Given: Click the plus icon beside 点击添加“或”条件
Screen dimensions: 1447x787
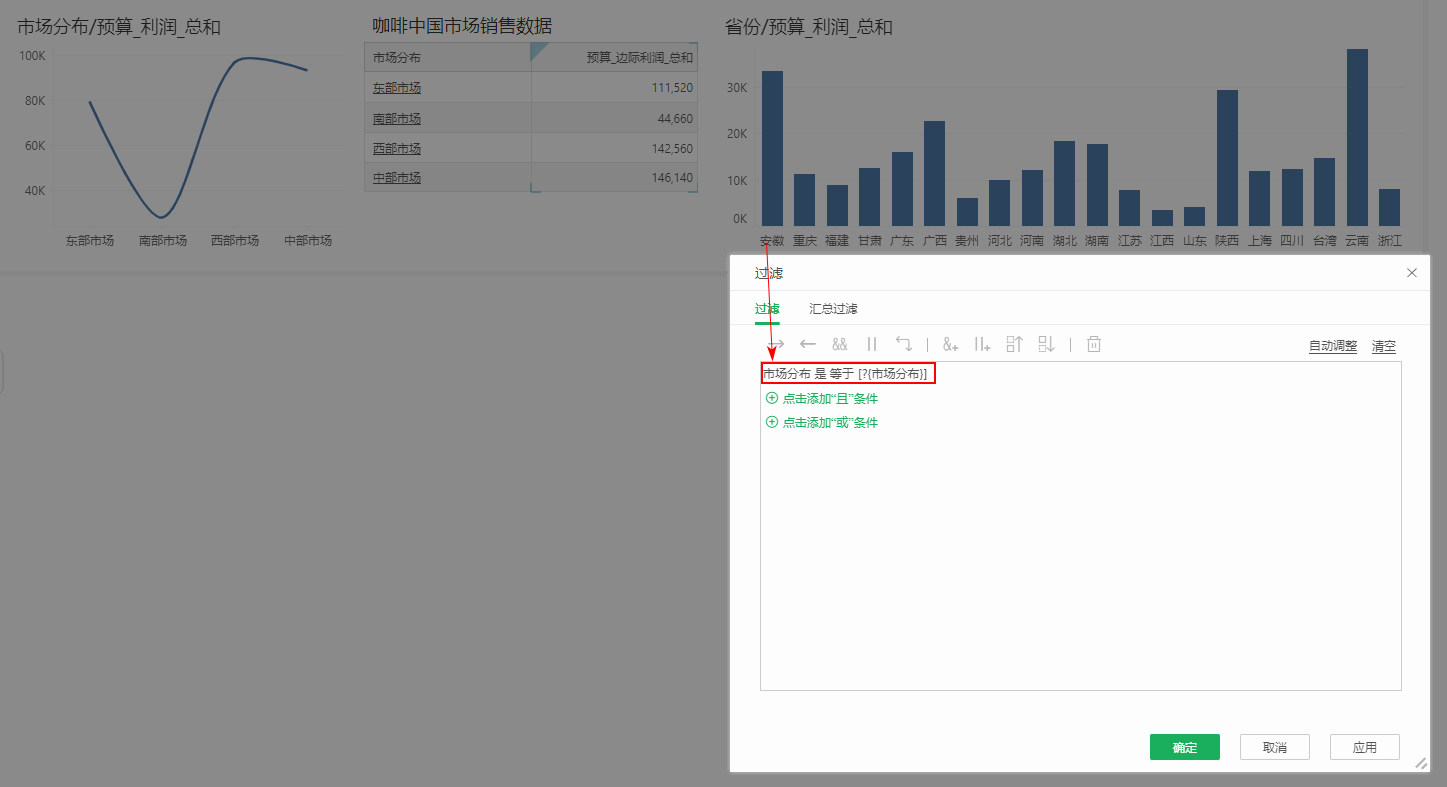Looking at the screenshot, I should (x=771, y=422).
